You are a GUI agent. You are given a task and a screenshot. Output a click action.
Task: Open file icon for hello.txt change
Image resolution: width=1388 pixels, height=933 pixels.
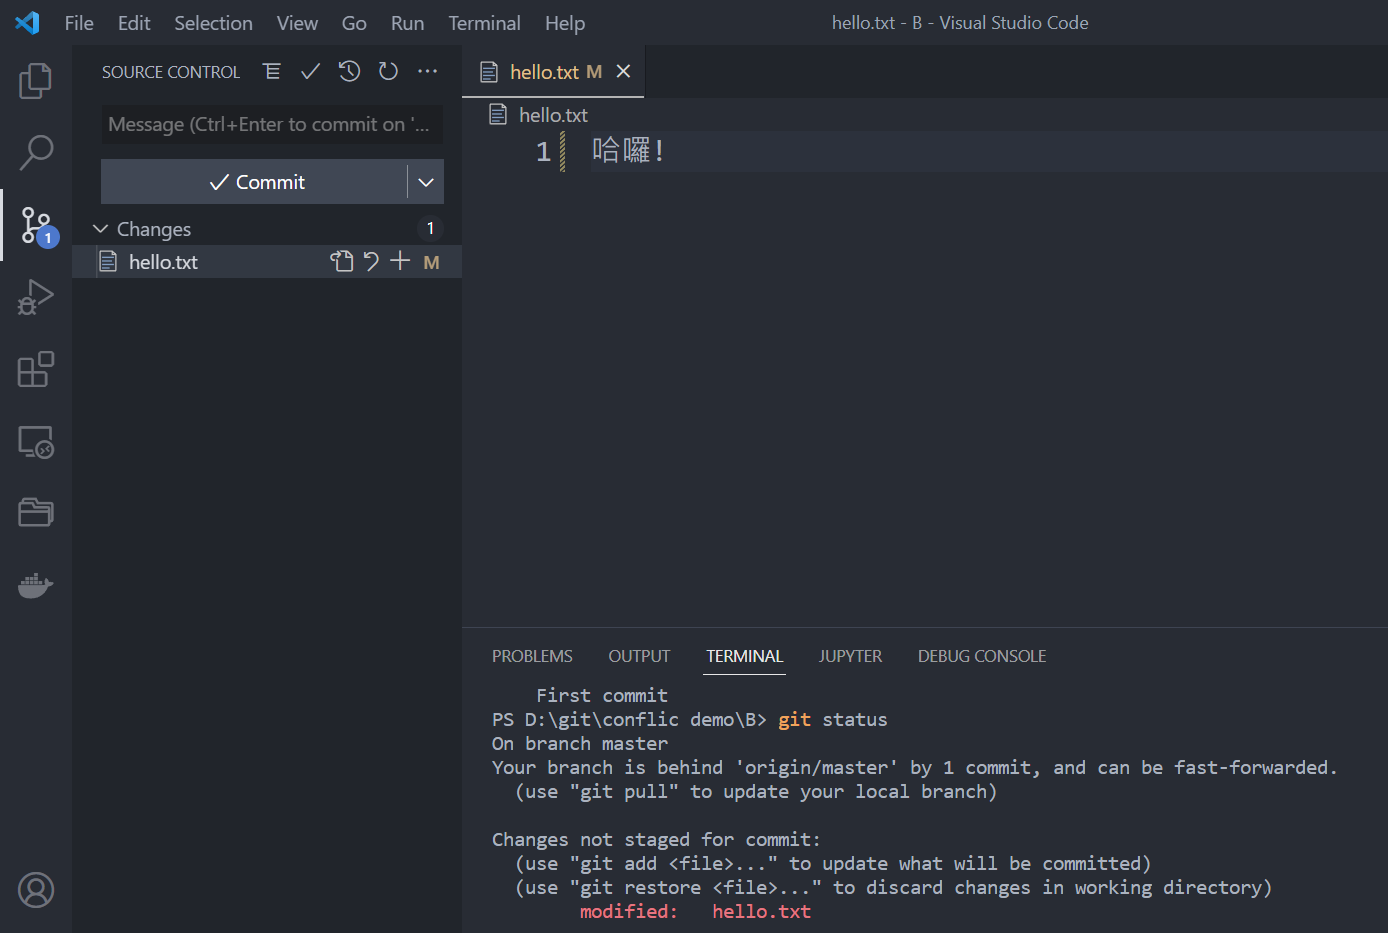[x=342, y=261]
